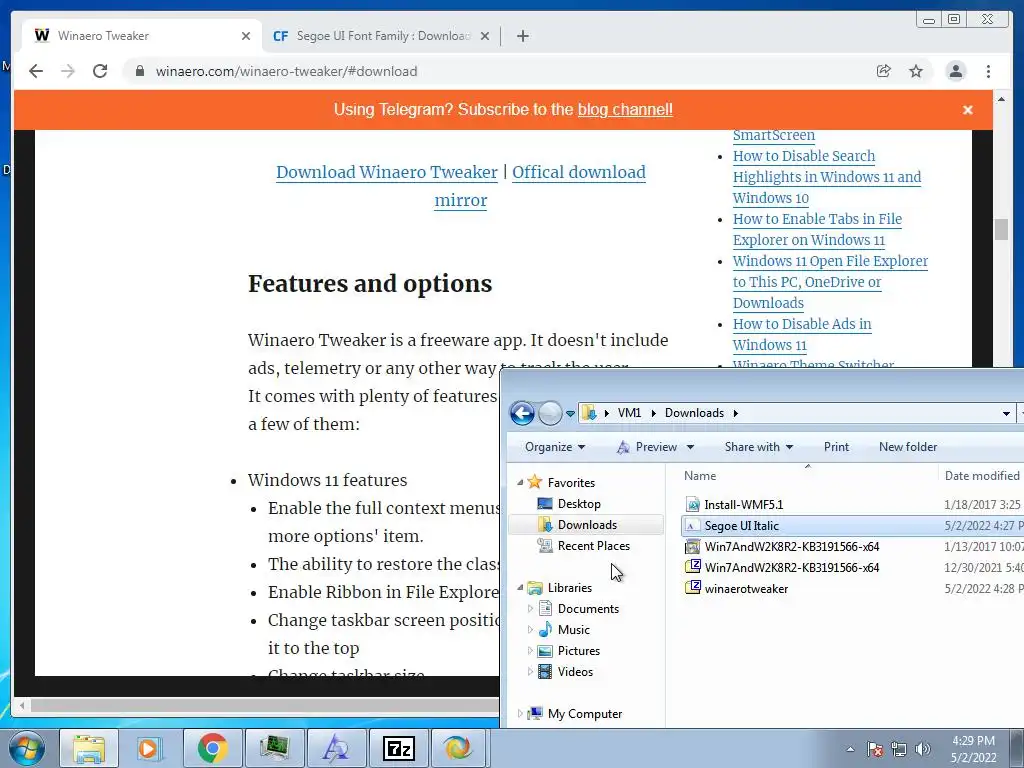Click the address bar URL
The height and width of the screenshot is (768, 1024).
pos(286,71)
